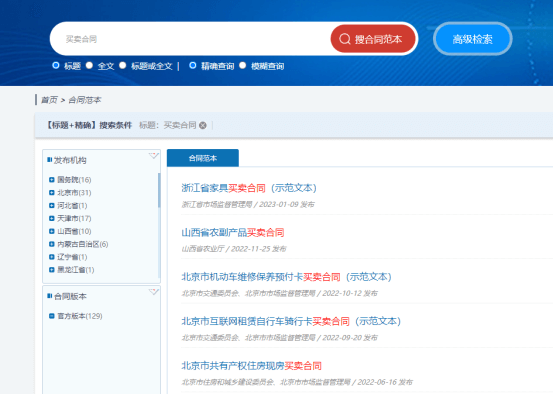This screenshot has width=553, height=395.
Task: Click the 山西省农业厅 / 2022-11-25 text
Action: tap(234, 249)
